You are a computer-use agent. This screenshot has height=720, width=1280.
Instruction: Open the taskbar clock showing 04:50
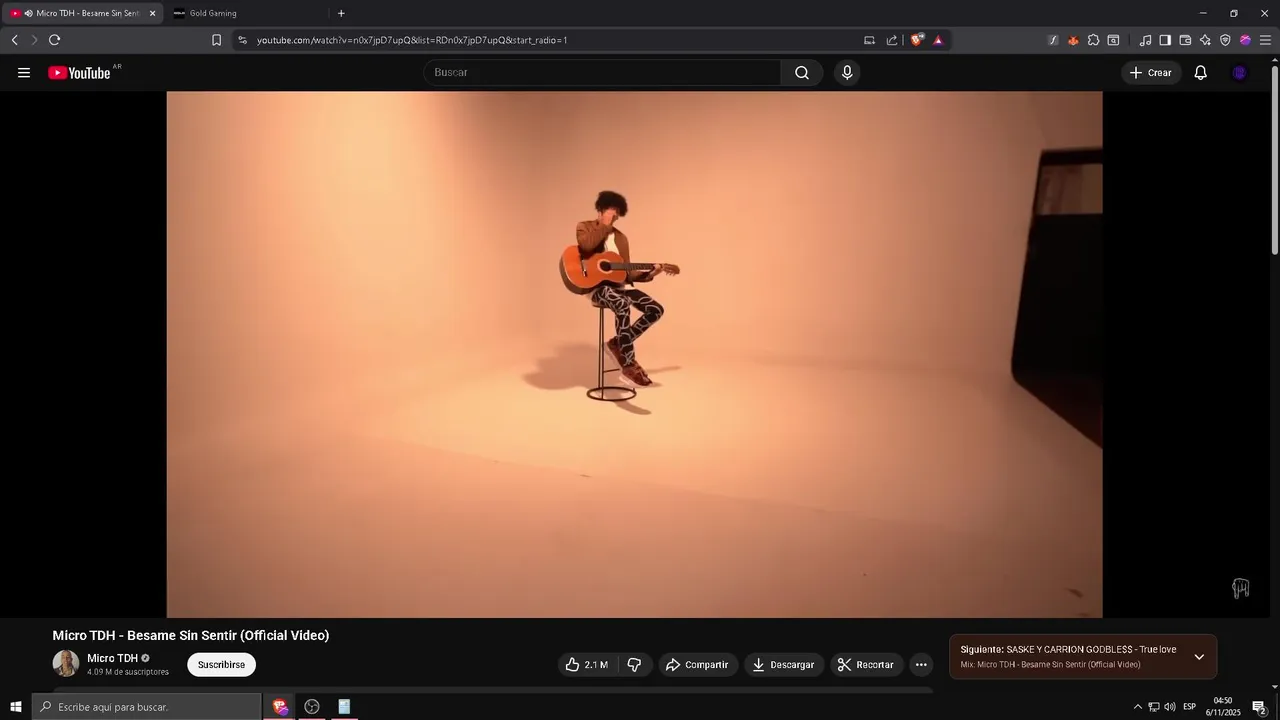point(1223,707)
